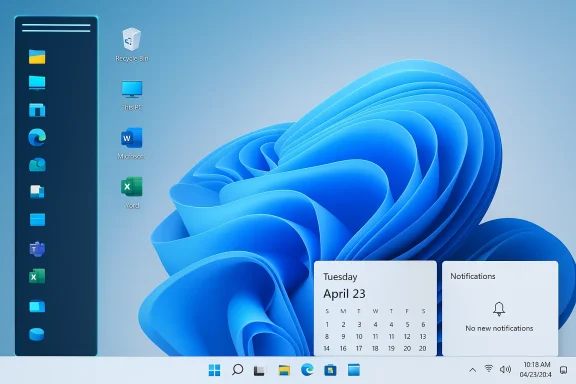Select the Recycle Bin desktop icon
The image size is (576, 384).
(132, 39)
